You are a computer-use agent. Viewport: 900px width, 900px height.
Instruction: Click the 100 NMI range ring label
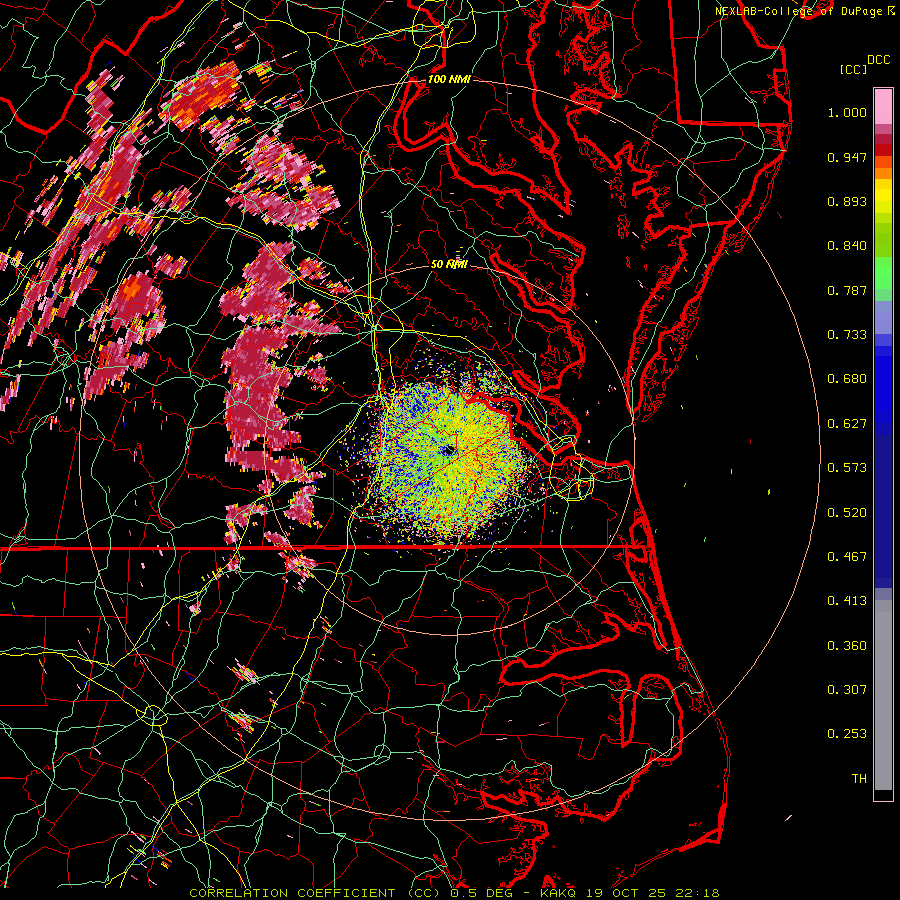(x=449, y=79)
